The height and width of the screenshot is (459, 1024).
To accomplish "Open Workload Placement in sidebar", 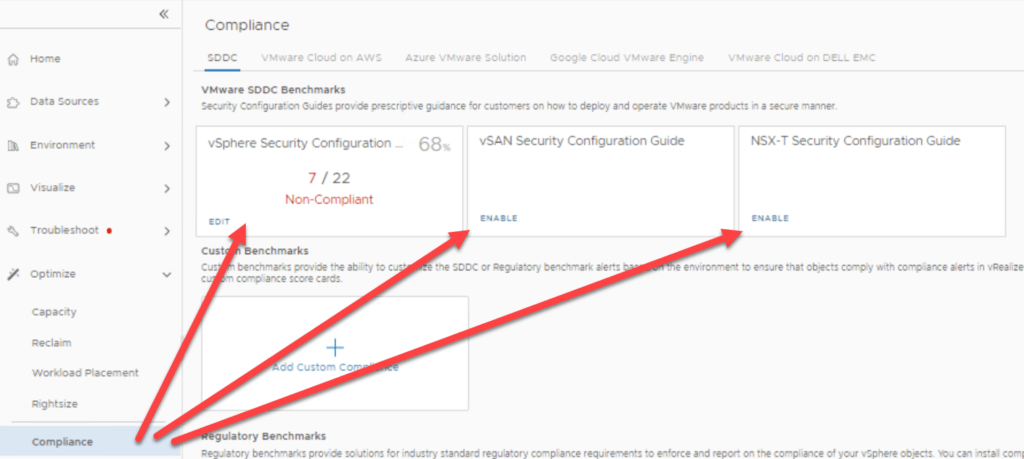I will point(85,373).
